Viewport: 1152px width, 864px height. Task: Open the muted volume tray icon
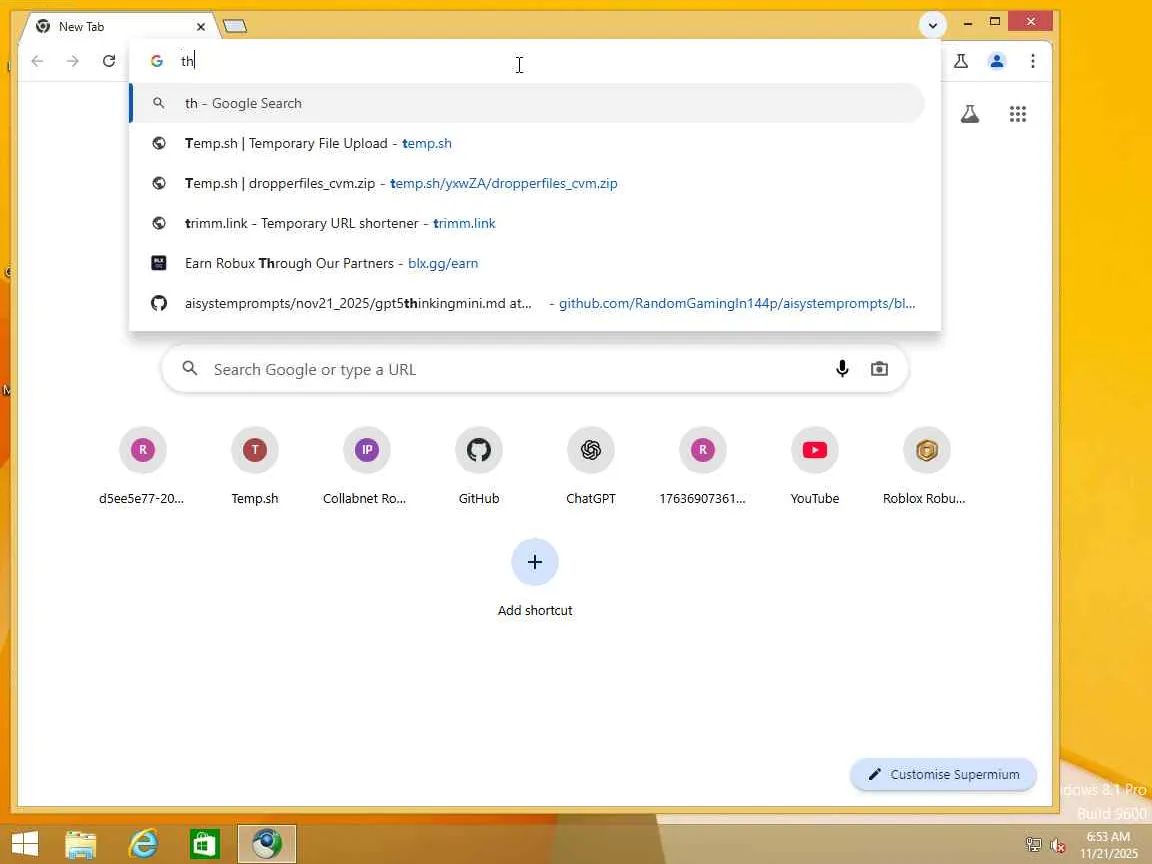tap(1058, 845)
